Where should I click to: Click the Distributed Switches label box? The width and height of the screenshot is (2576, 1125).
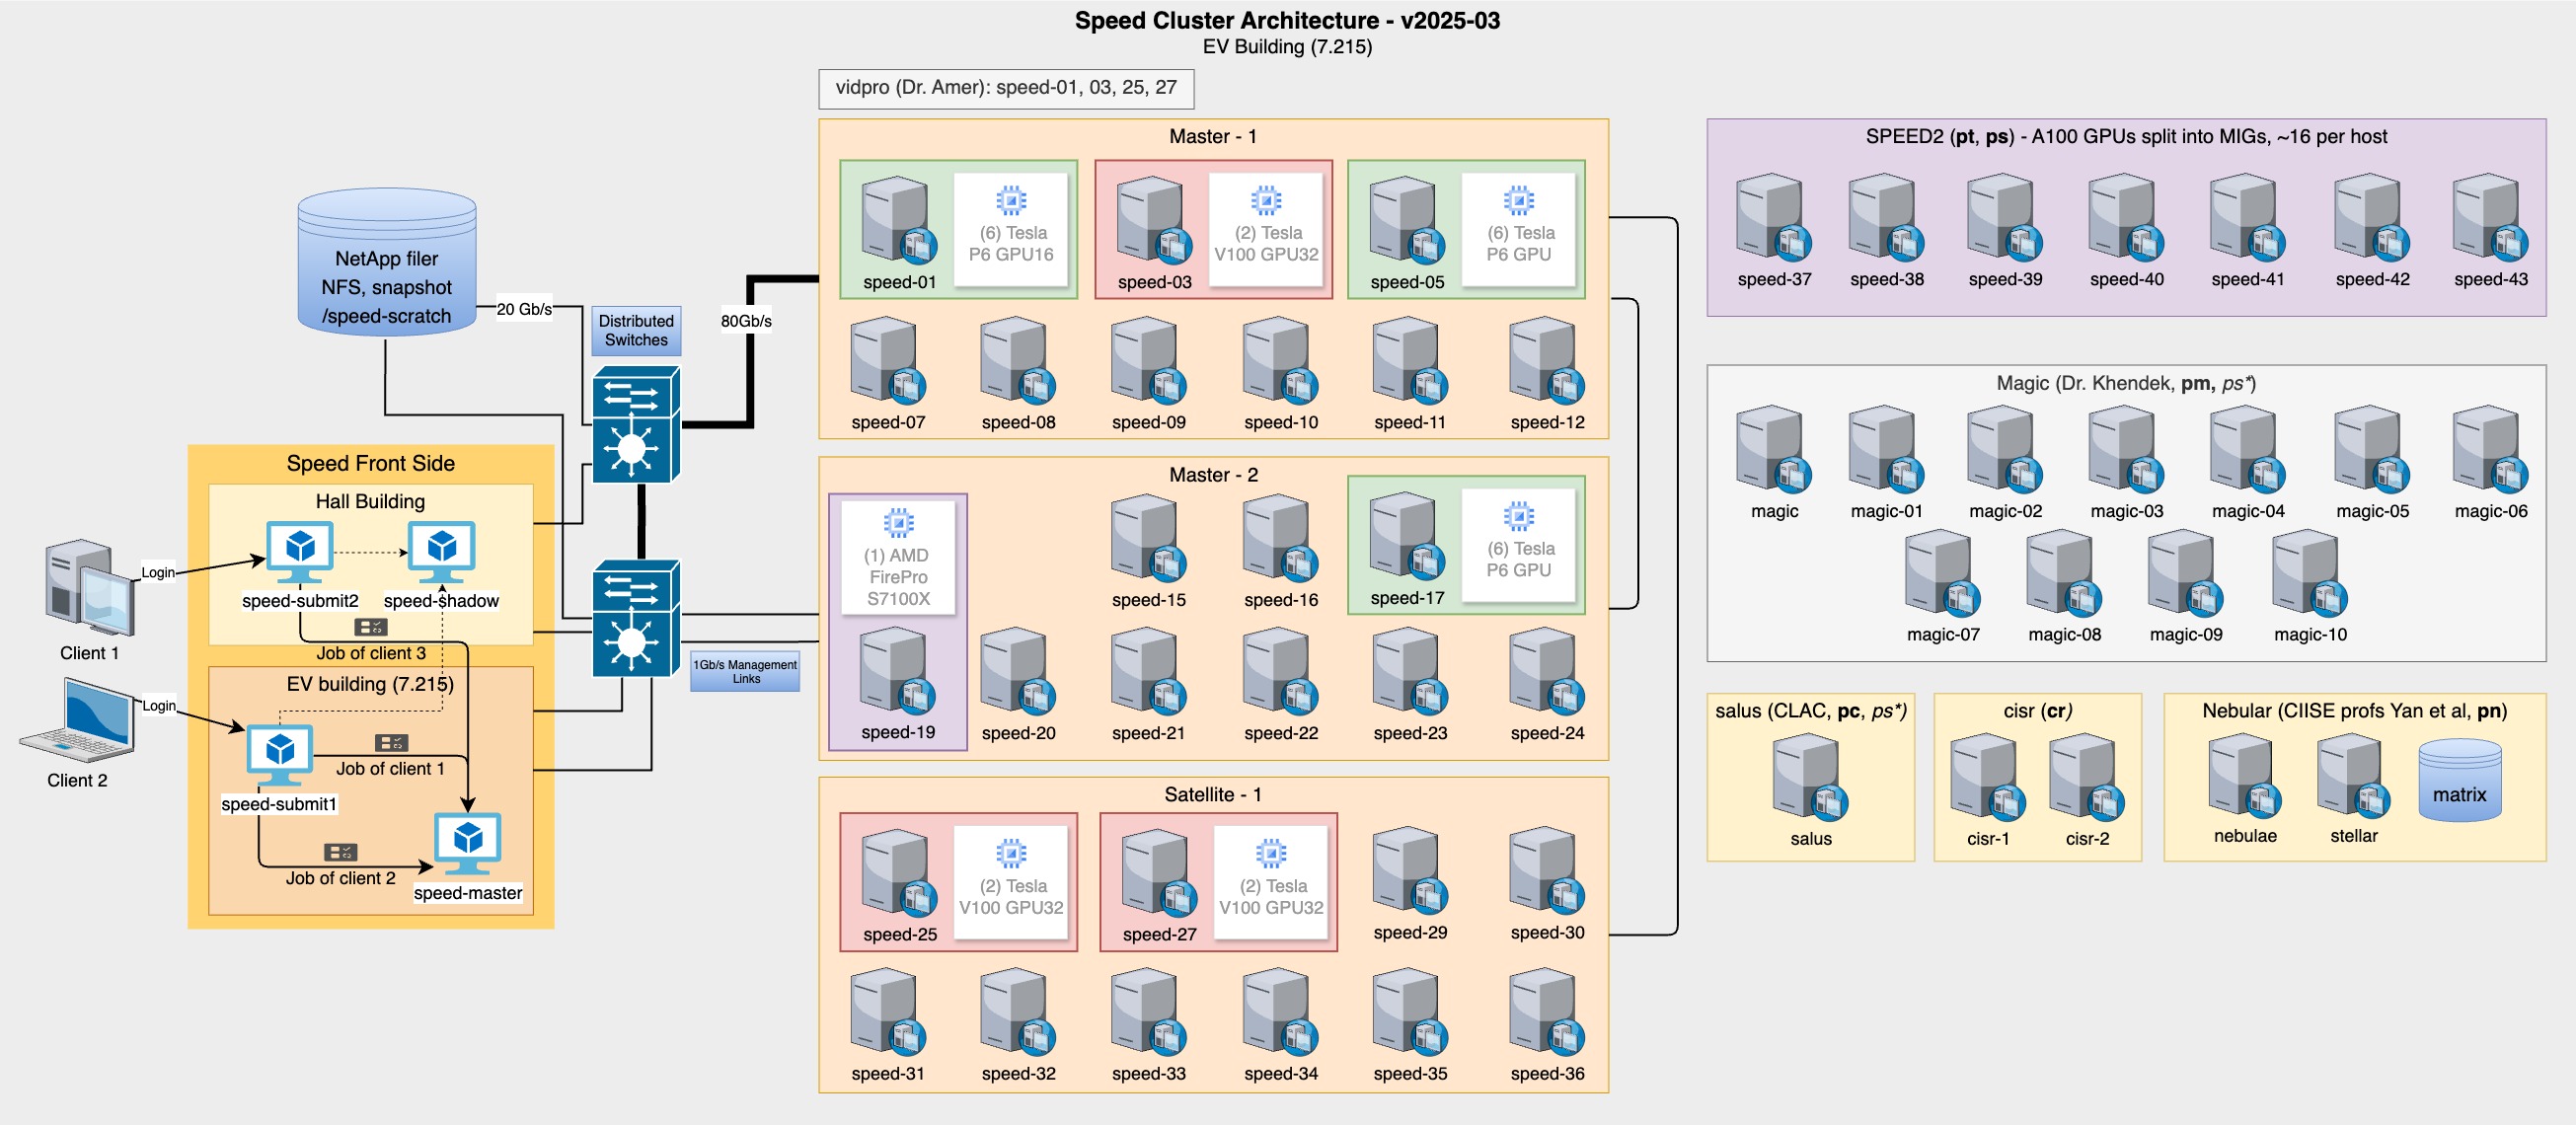[x=636, y=331]
